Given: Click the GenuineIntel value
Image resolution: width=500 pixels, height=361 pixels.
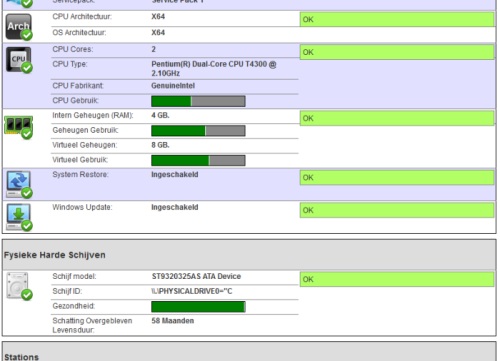Looking at the screenshot, I should tap(173, 86).
